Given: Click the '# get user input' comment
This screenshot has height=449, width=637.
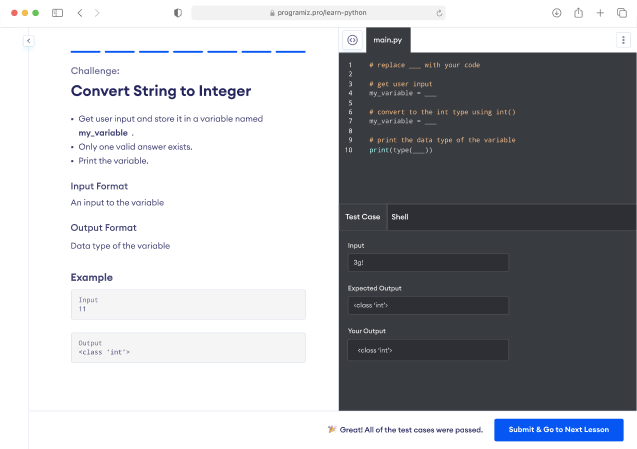Looking at the screenshot, I should tap(401, 84).
